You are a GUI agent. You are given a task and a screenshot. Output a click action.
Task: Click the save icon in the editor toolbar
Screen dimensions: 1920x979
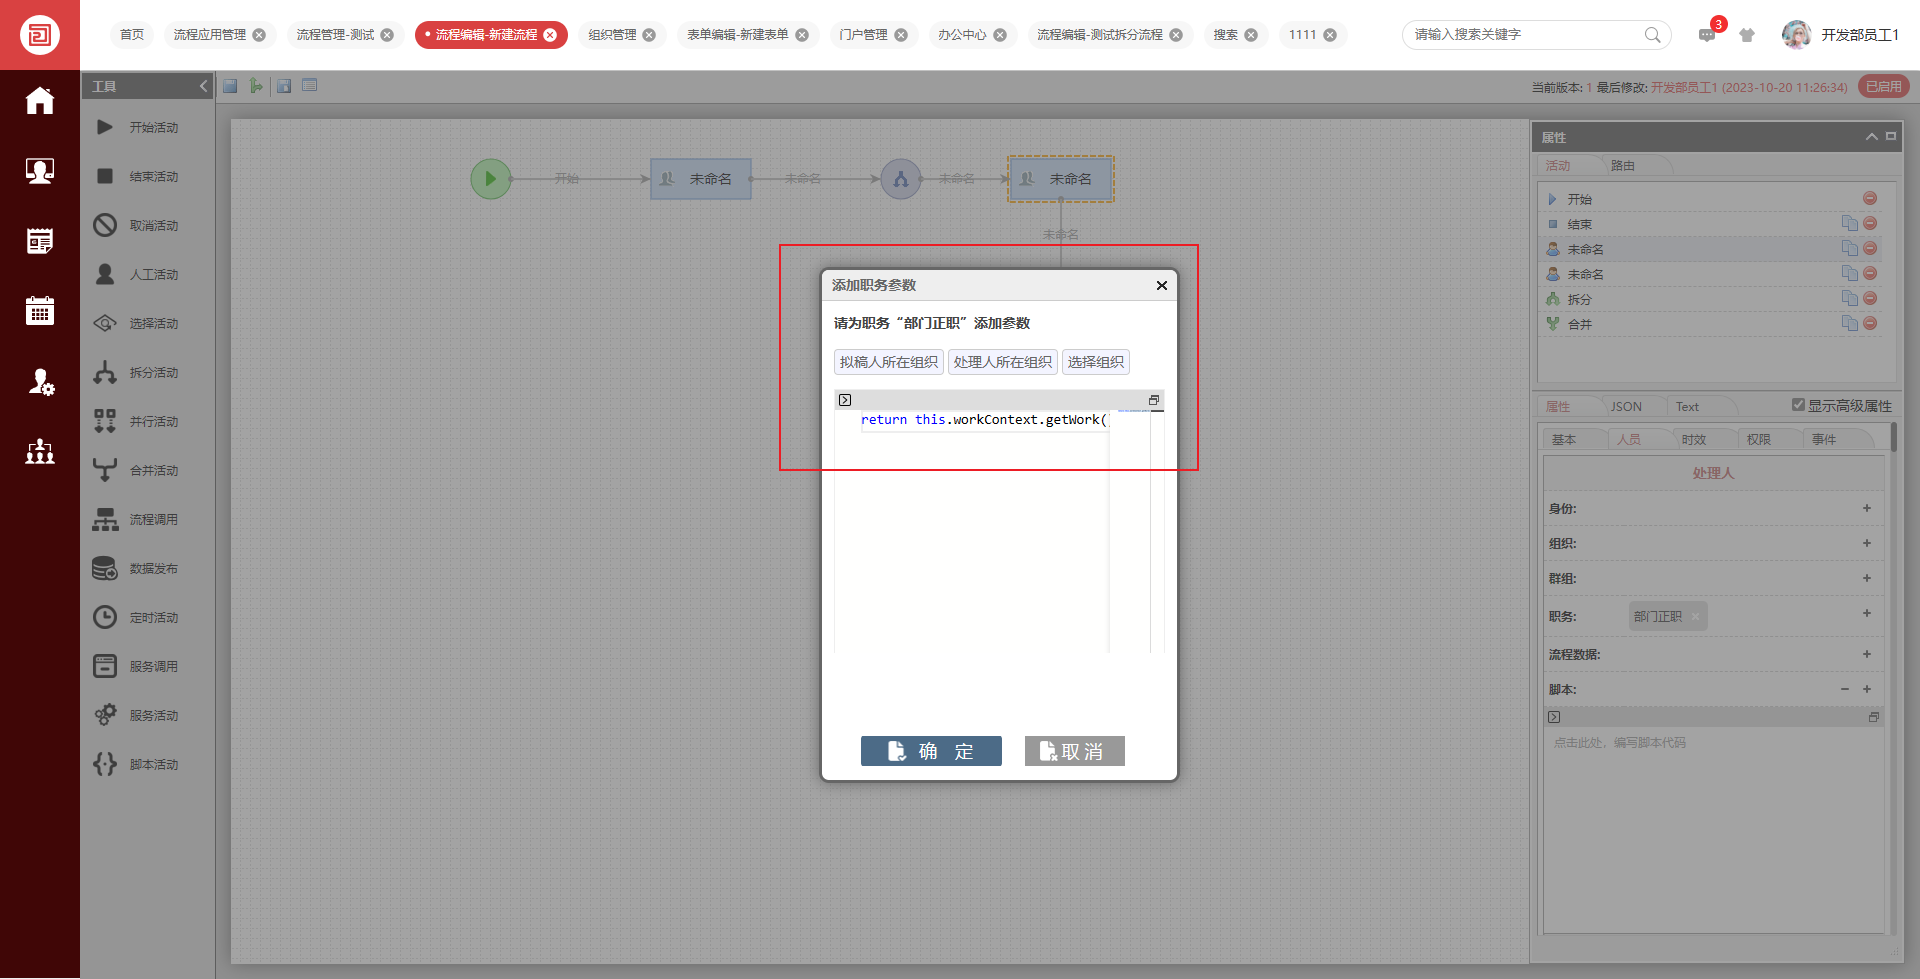click(230, 86)
